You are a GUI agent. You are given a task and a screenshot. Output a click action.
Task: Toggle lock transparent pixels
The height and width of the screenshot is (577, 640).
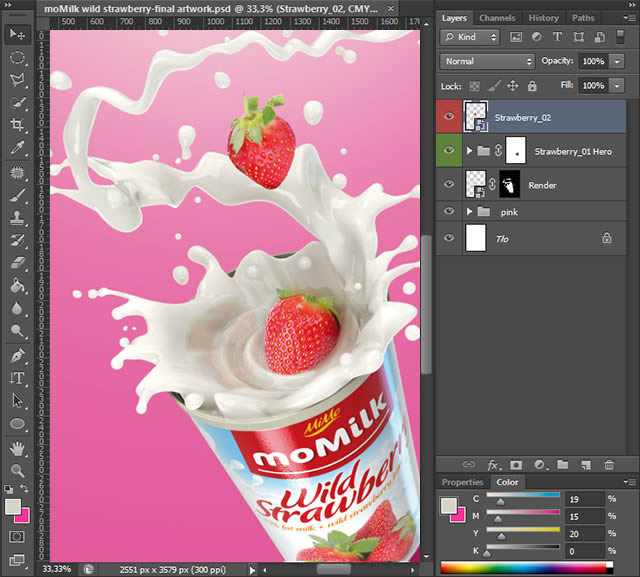point(474,86)
